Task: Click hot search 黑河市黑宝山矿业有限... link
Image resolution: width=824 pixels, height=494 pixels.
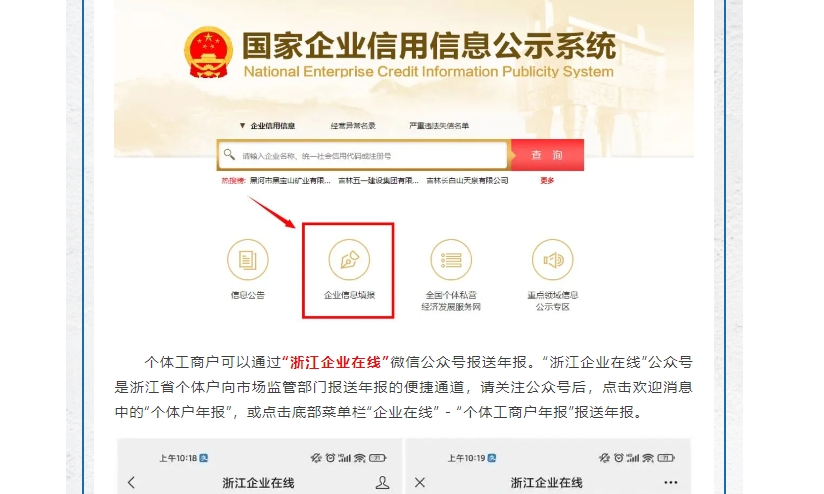Action: (290, 181)
